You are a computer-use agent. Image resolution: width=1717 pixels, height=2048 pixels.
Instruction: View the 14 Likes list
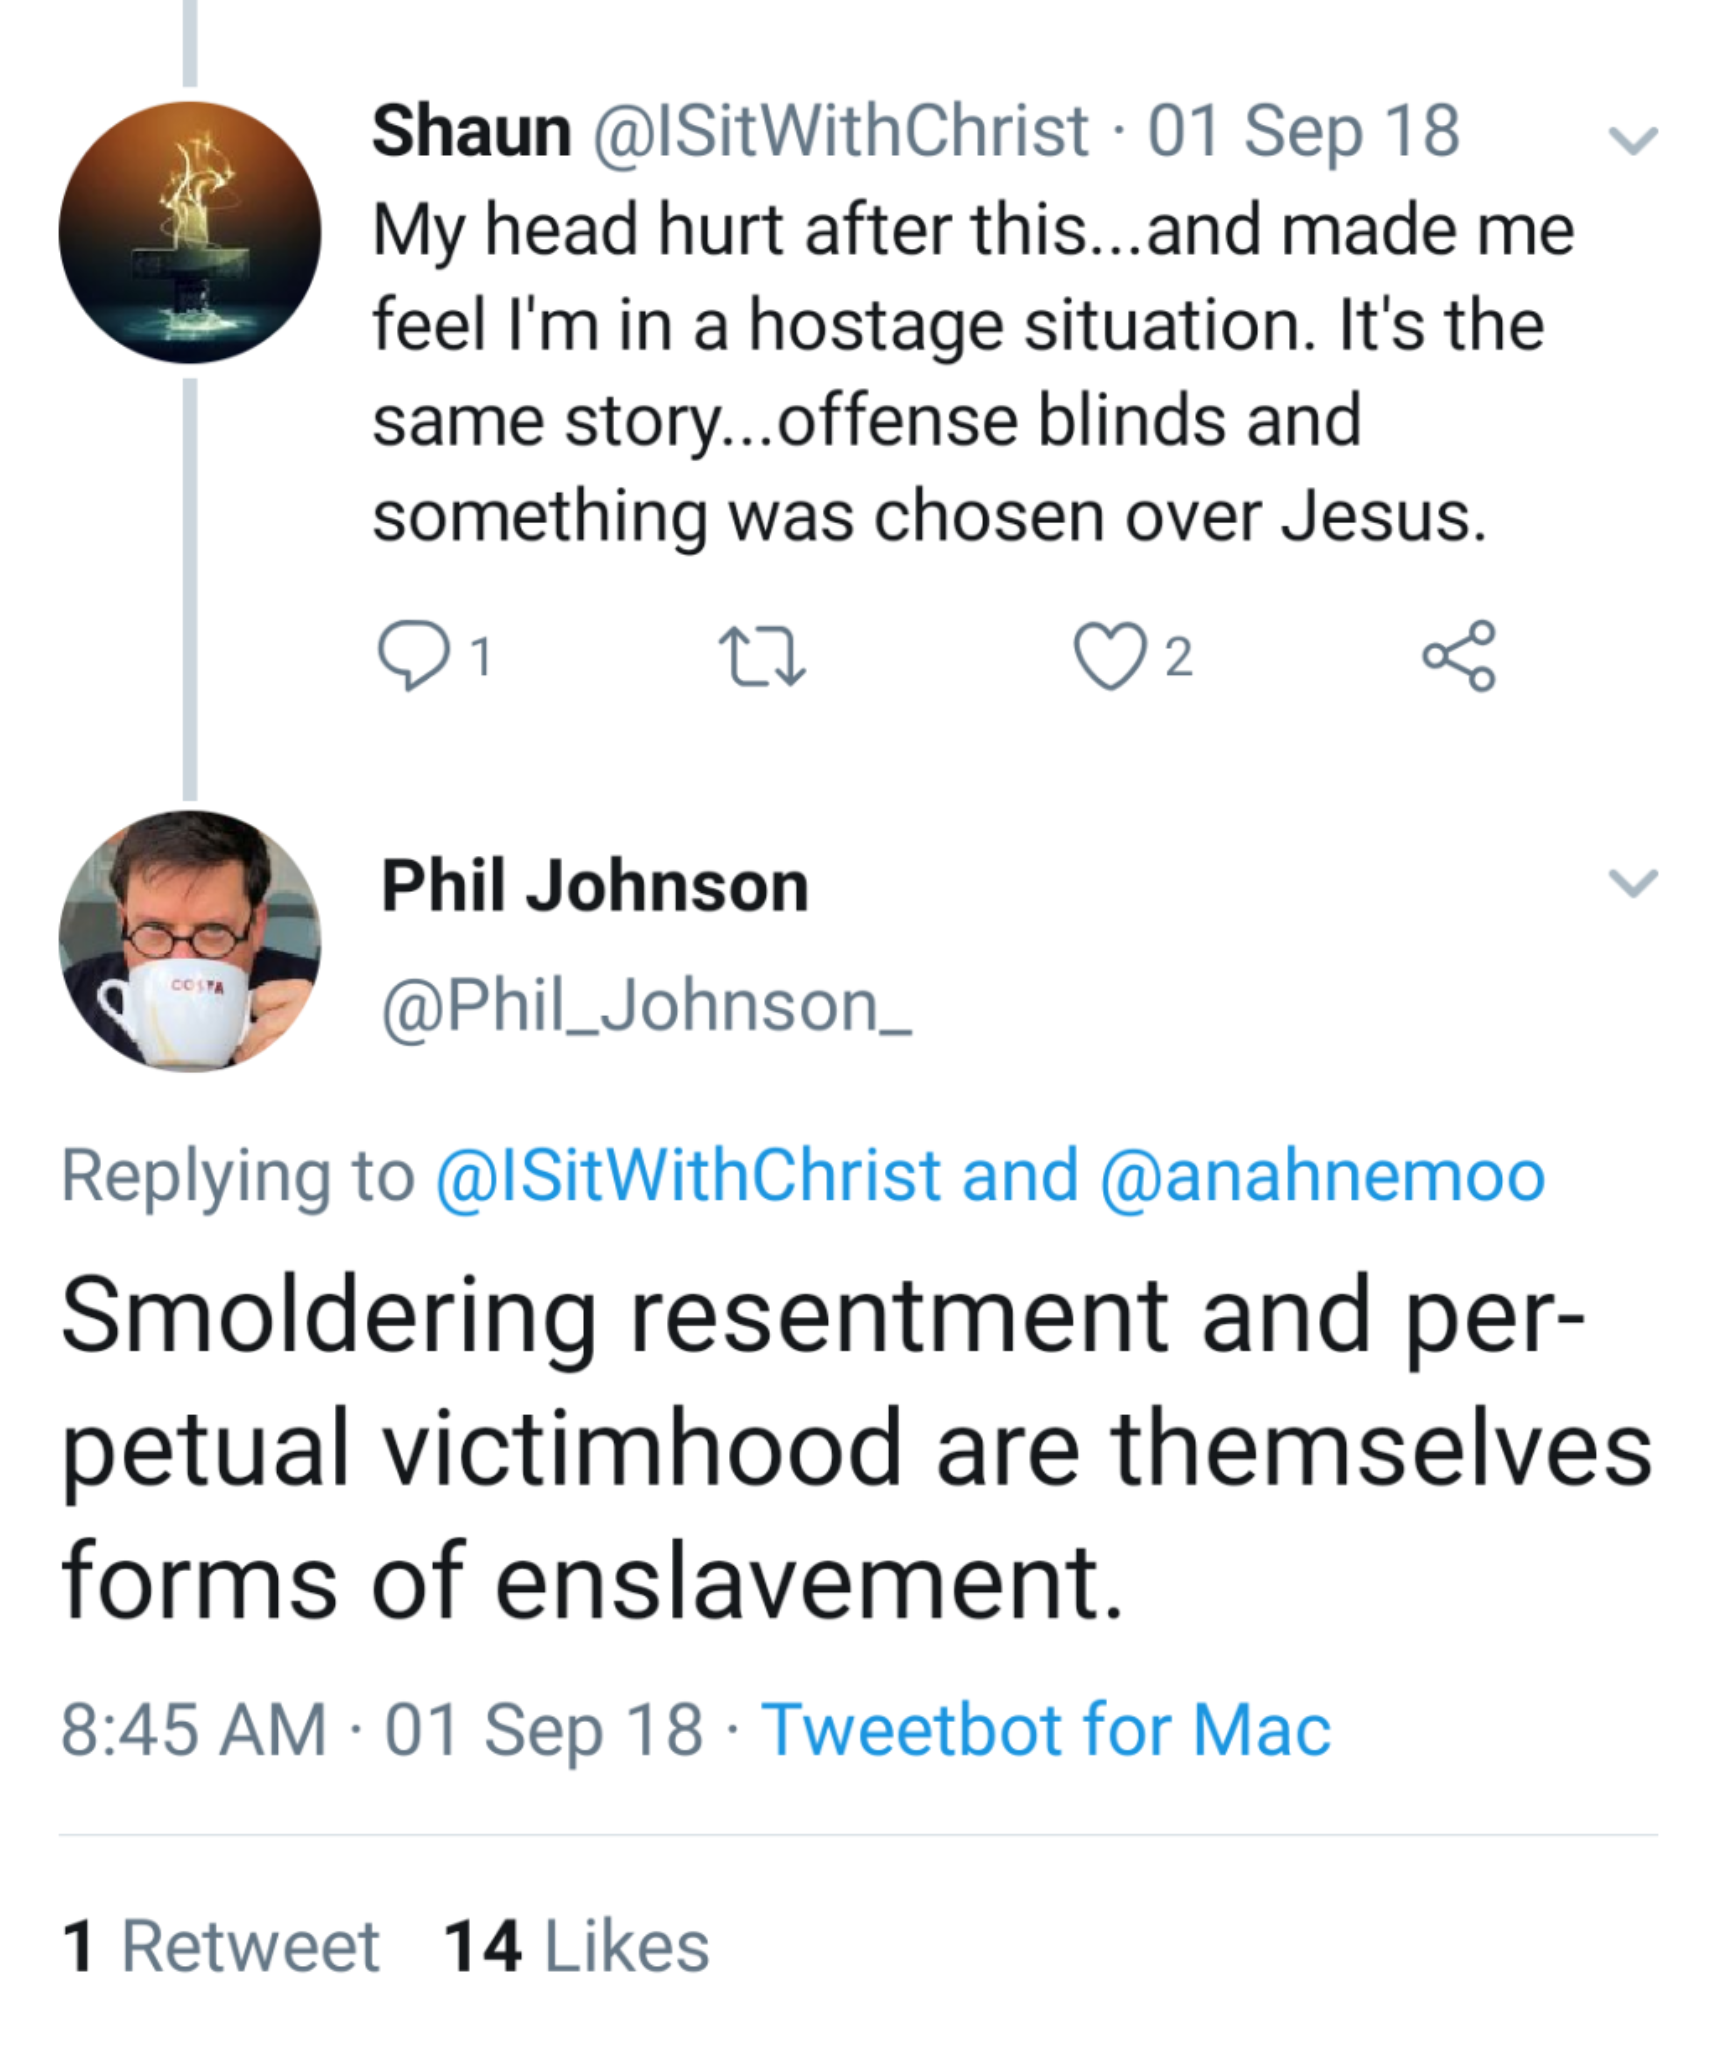pyautogui.click(x=576, y=1946)
